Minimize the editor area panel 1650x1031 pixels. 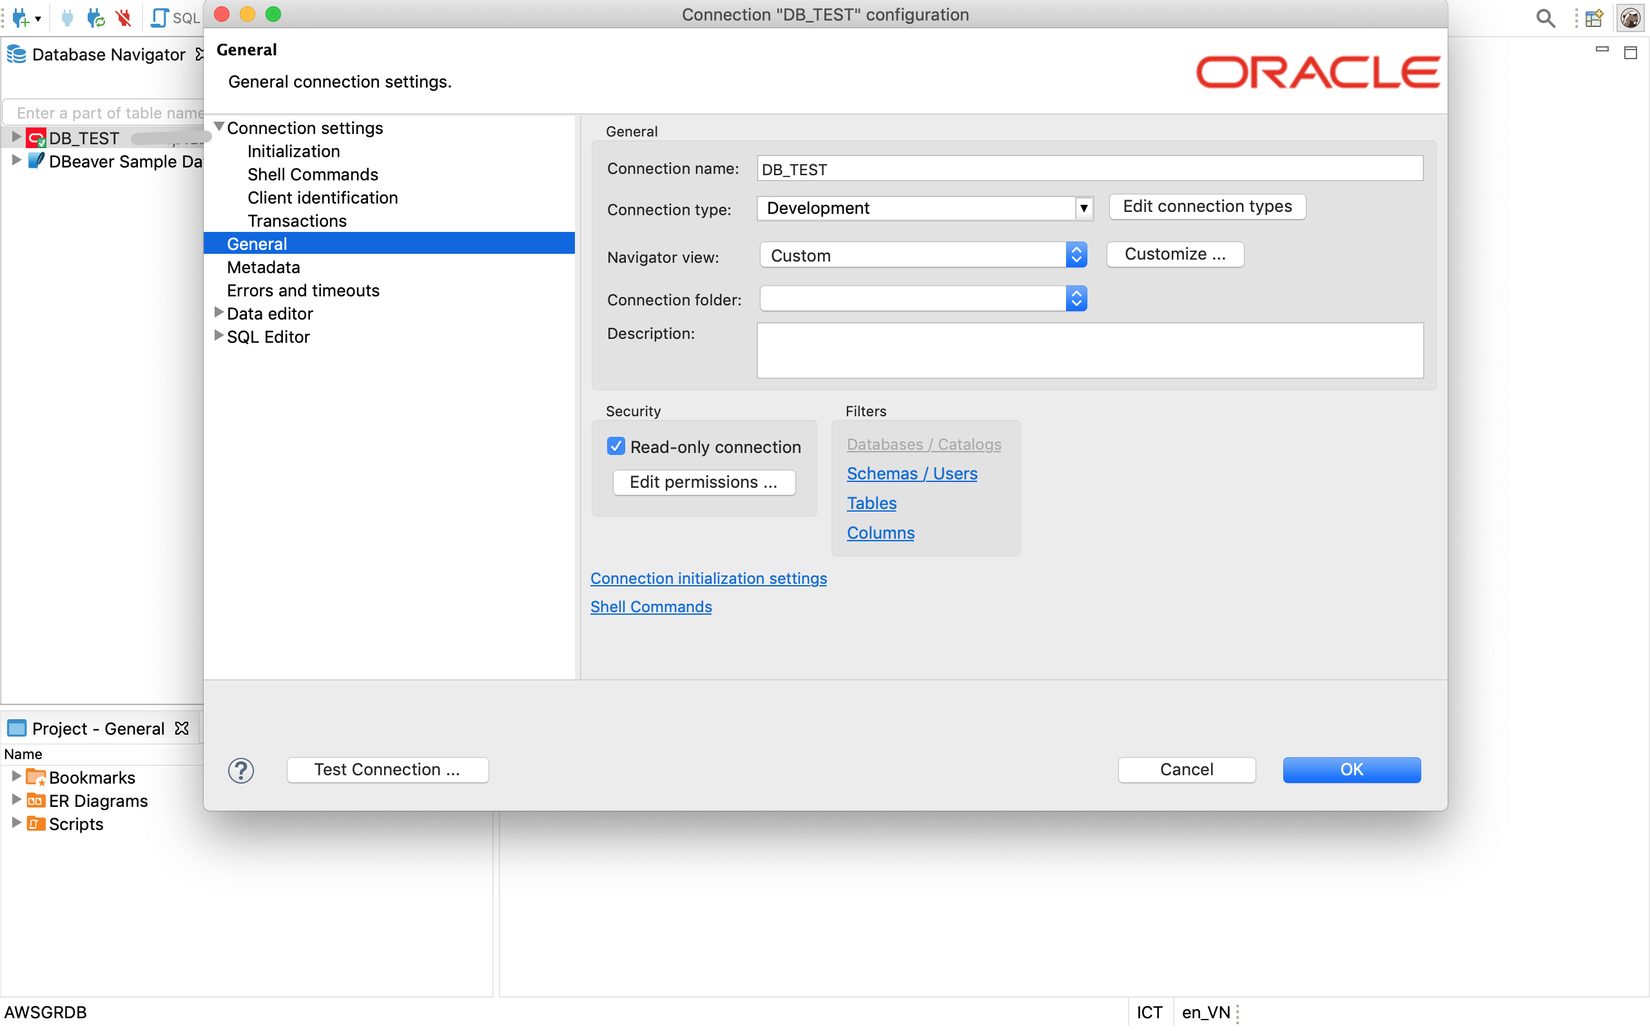tap(1602, 49)
